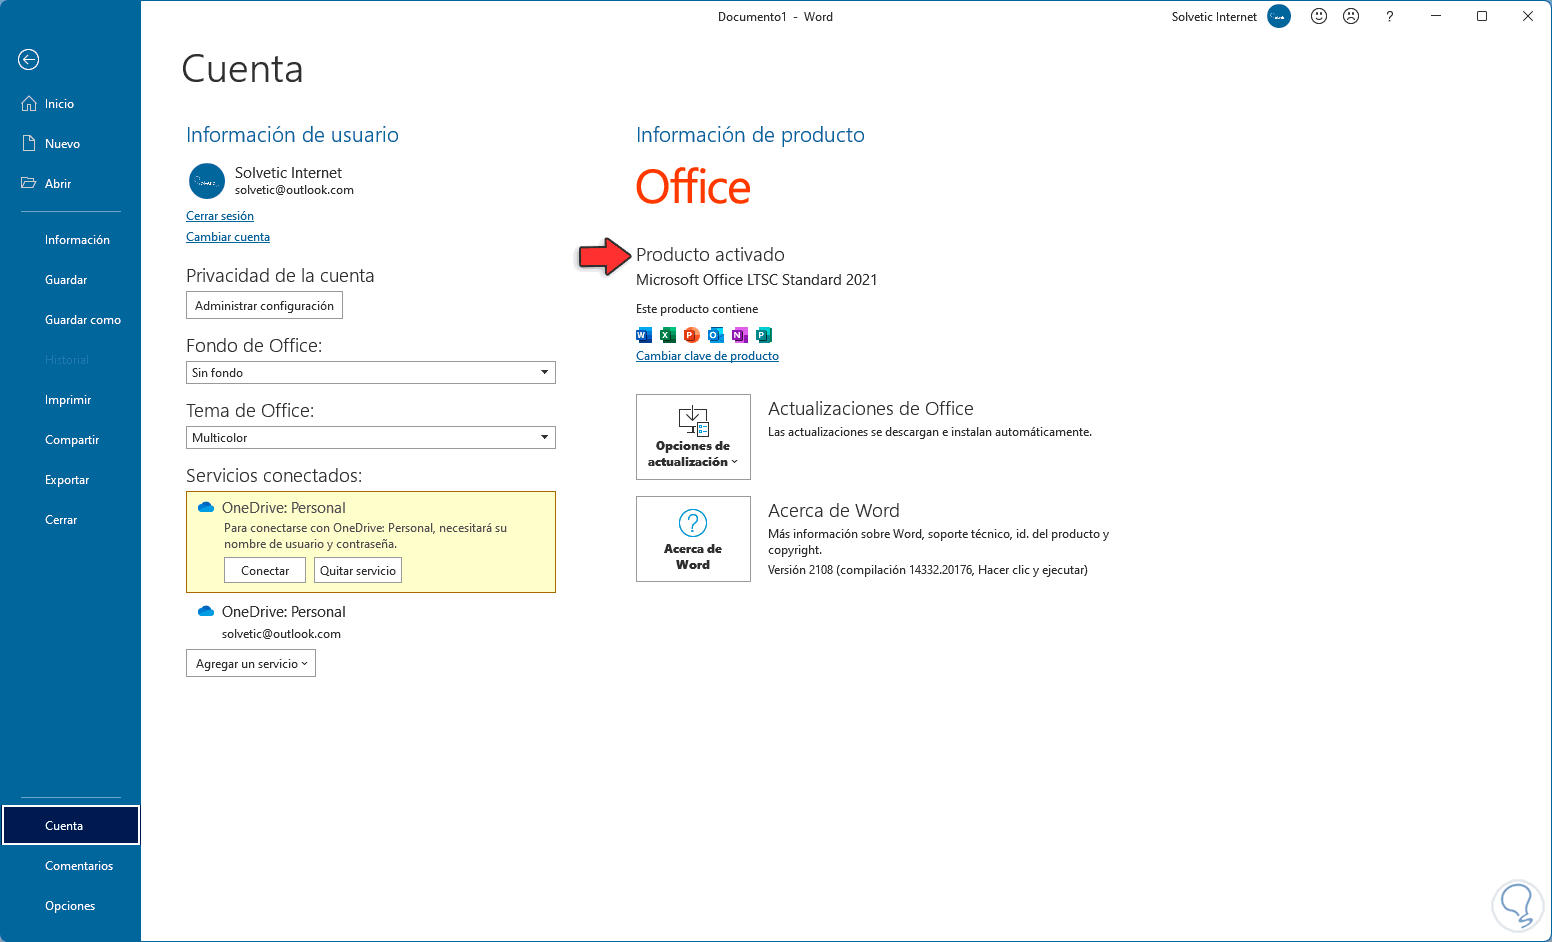
Task: Minimize the Word window
Action: click(1436, 16)
